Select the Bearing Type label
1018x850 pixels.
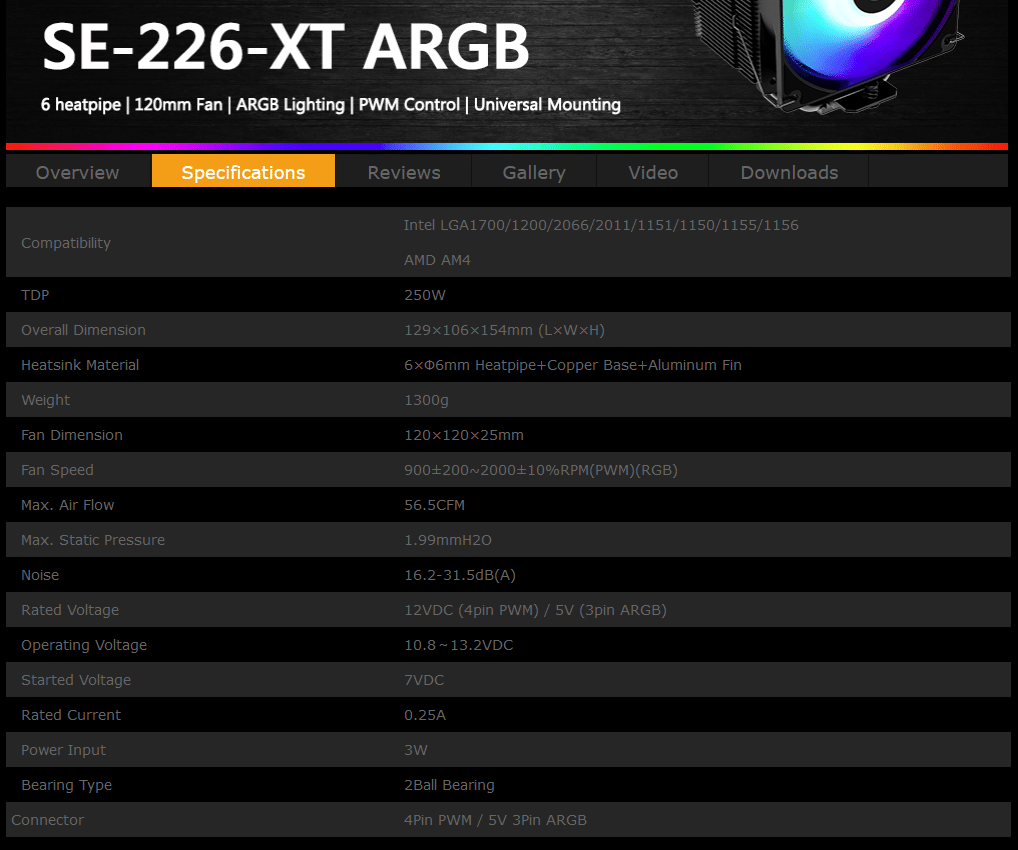point(66,786)
